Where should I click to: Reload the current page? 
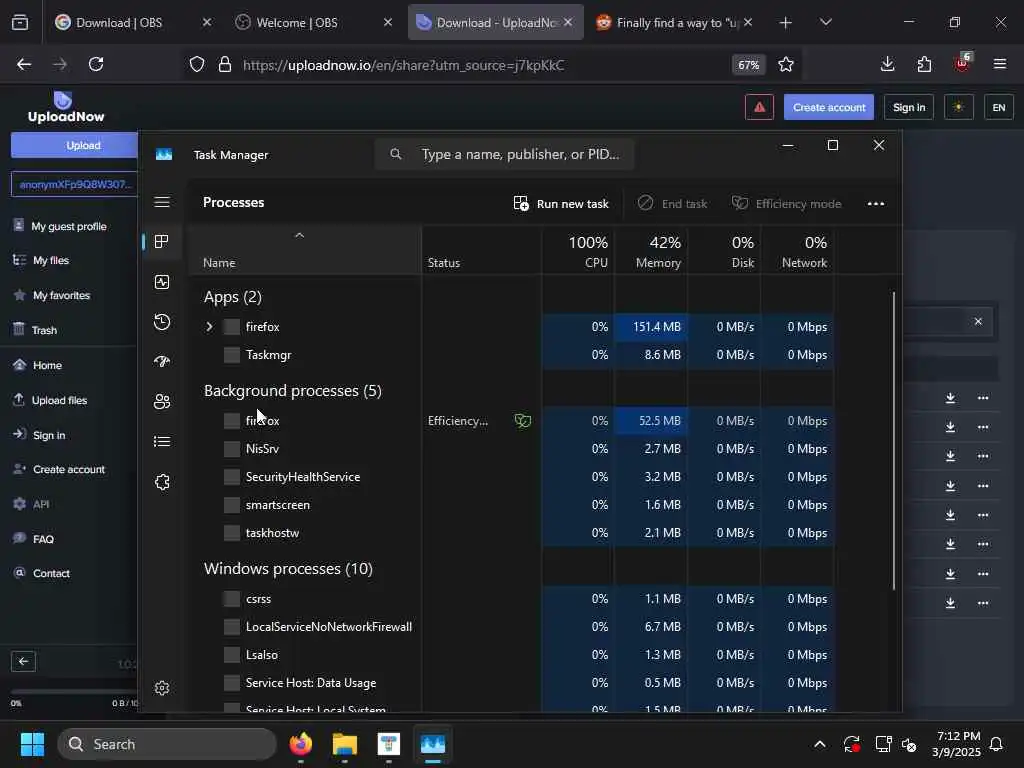96,64
